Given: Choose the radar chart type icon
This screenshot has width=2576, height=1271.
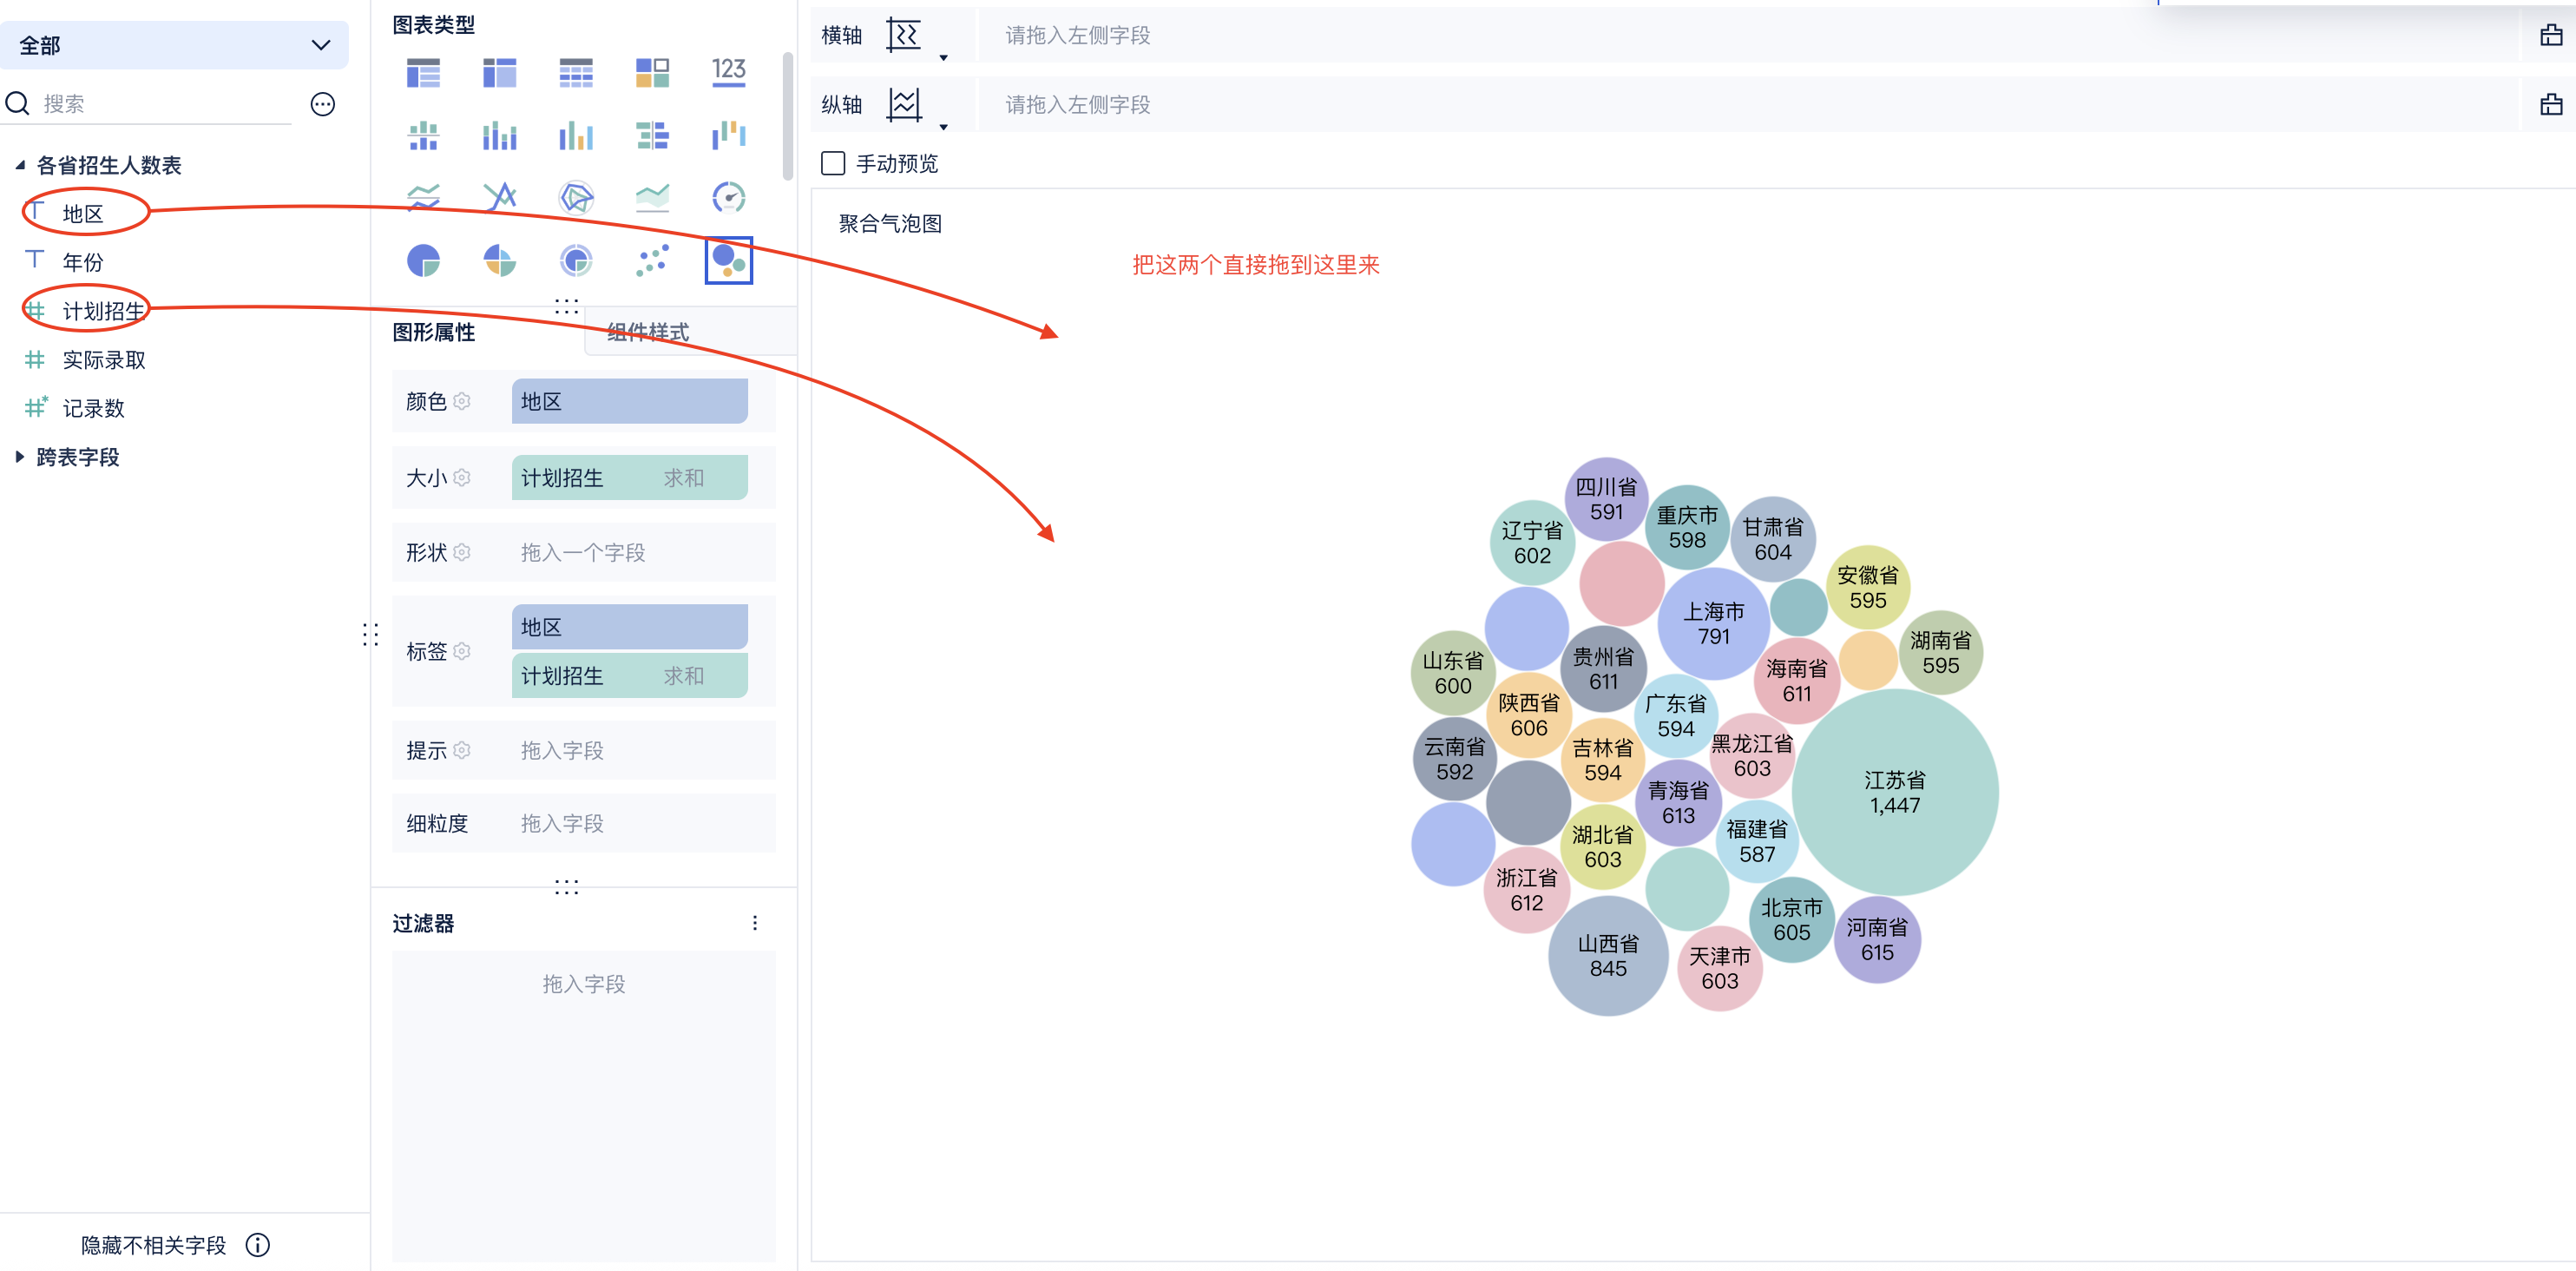Looking at the screenshot, I should pos(576,197).
